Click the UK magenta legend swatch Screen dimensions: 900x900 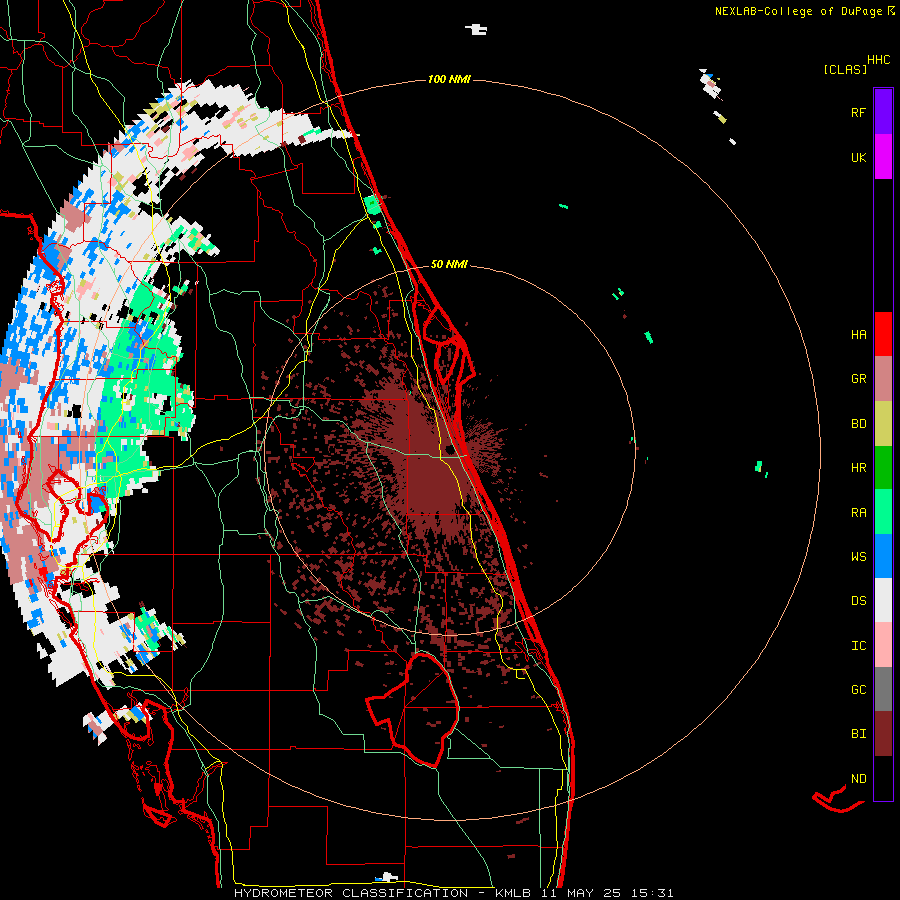coord(883,157)
